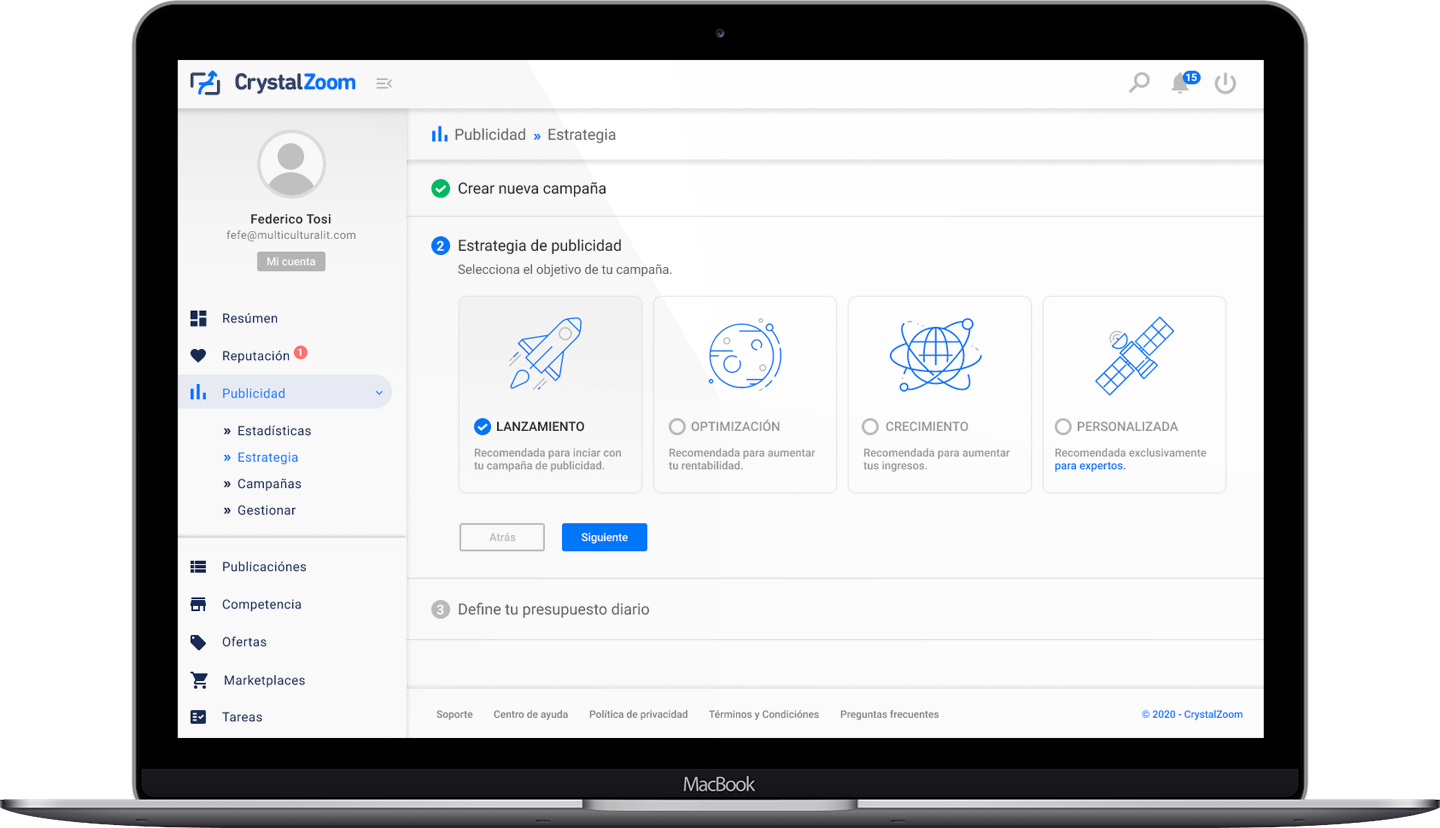
Task: Click the power logout icon
Action: coord(1225,84)
